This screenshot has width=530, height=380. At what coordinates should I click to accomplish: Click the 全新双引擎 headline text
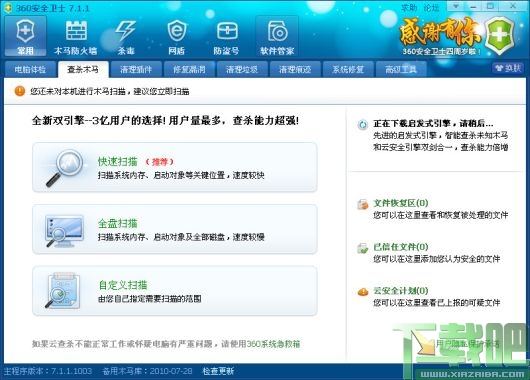pyautogui.click(x=165, y=121)
